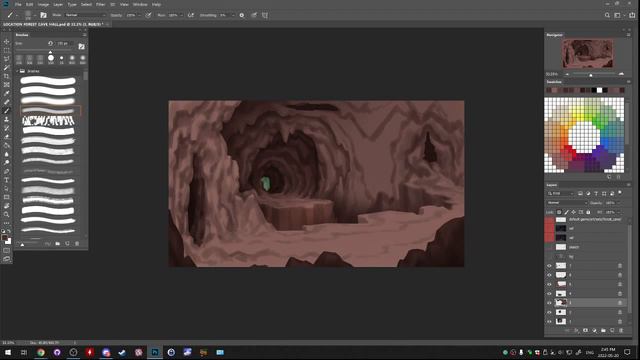The height and width of the screenshot is (360, 640).
Task: Toggle visibility of layer 6
Action: click(x=549, y=275)
